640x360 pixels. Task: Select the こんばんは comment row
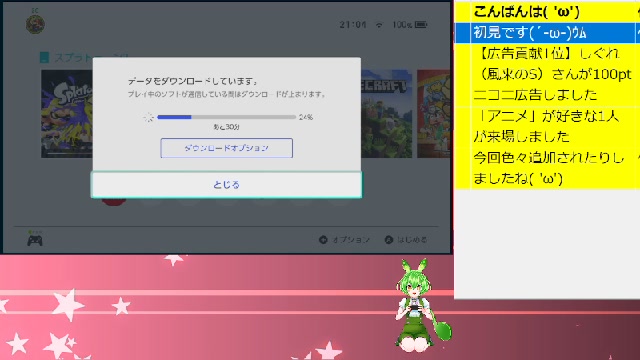click(x=547, y=11)
